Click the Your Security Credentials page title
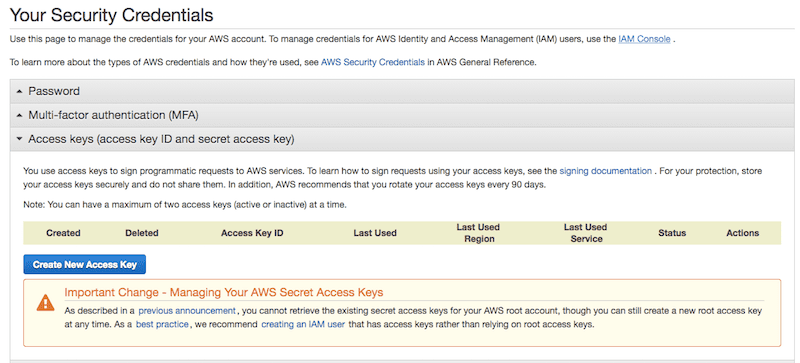This screenshot has width=800, height=363. [x=111, y=15]
